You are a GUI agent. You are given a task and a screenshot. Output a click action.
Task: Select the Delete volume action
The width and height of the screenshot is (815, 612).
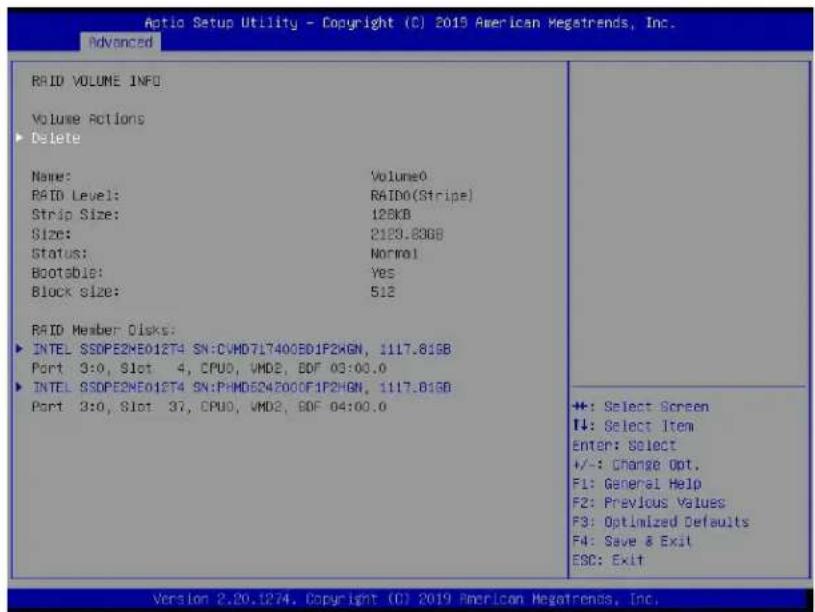pos(56,138)
